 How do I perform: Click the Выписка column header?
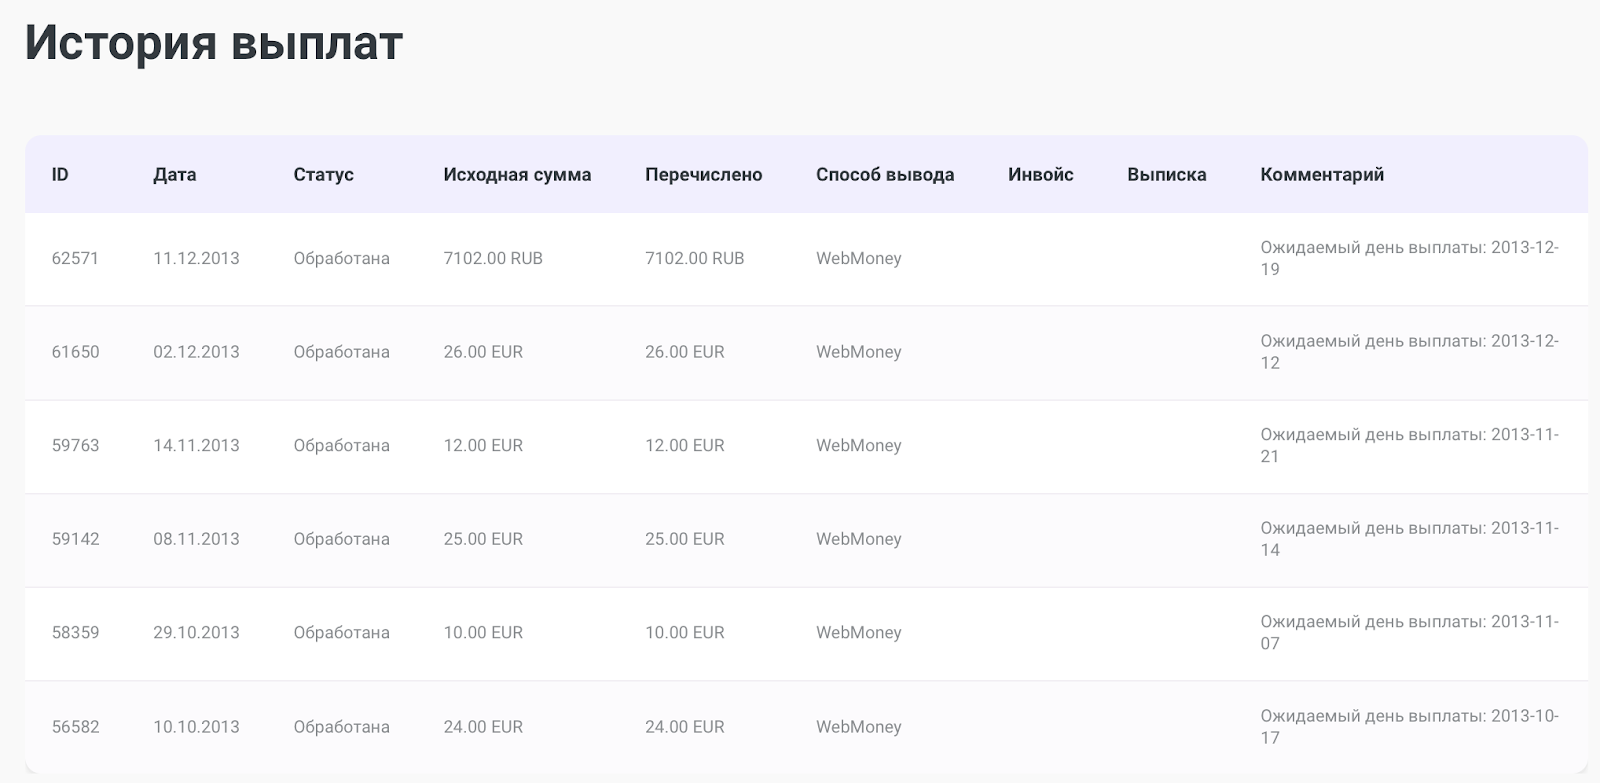pyautogui.click(x=1167, y=174)
